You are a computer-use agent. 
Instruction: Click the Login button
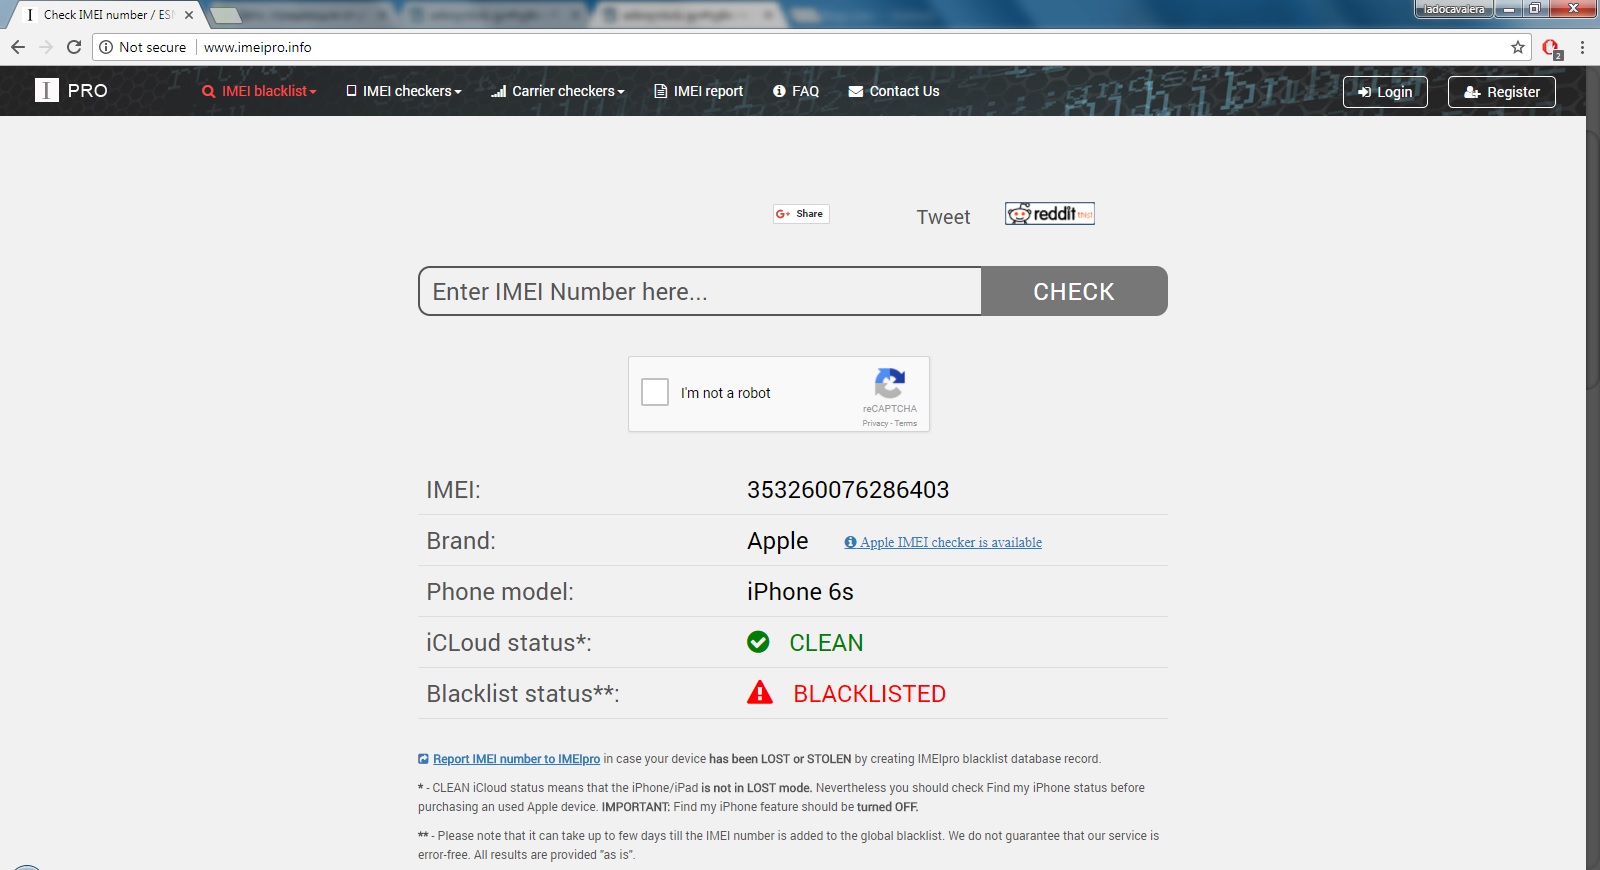1385,92
